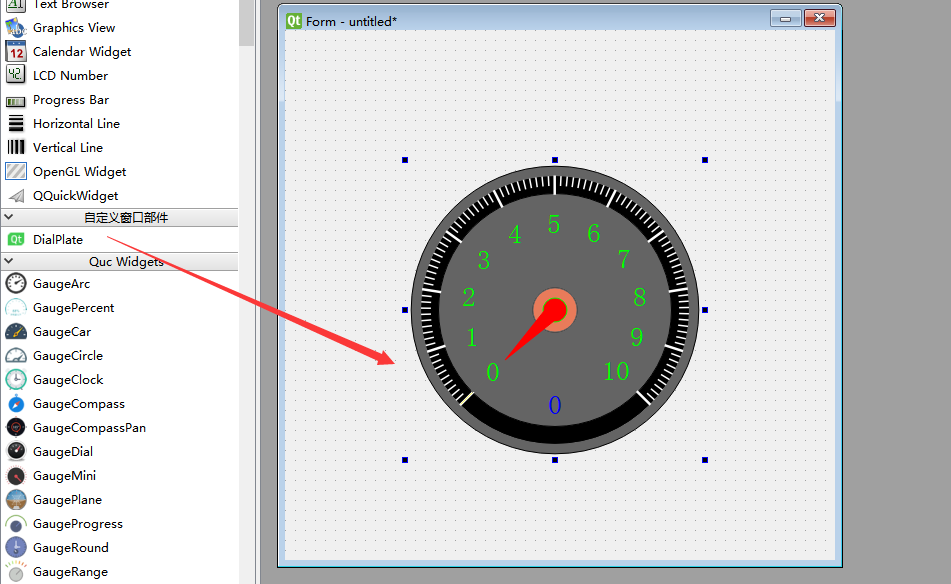Viewport: 951px width, 584px height.
Task: Click the Progress Bar widget icon
Action: pyautogui.click(x=15, y=99)
